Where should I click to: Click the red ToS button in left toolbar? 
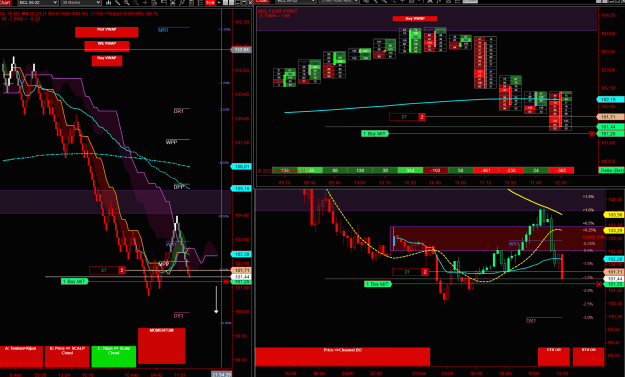click(210, 2)
